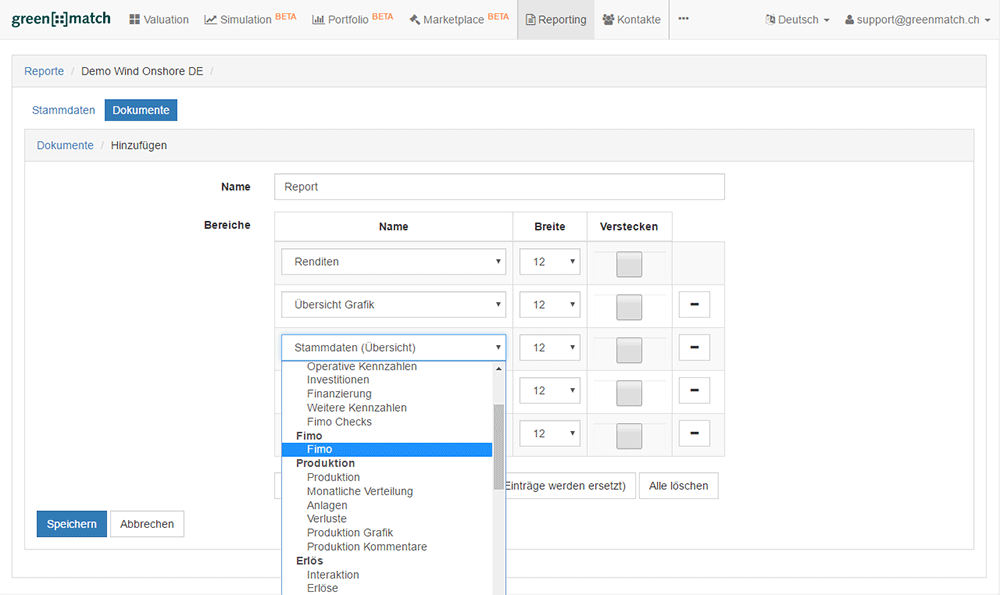Remove the Übersicht Grafik row with minus
Screen dimensions: 1000x595
694,305
